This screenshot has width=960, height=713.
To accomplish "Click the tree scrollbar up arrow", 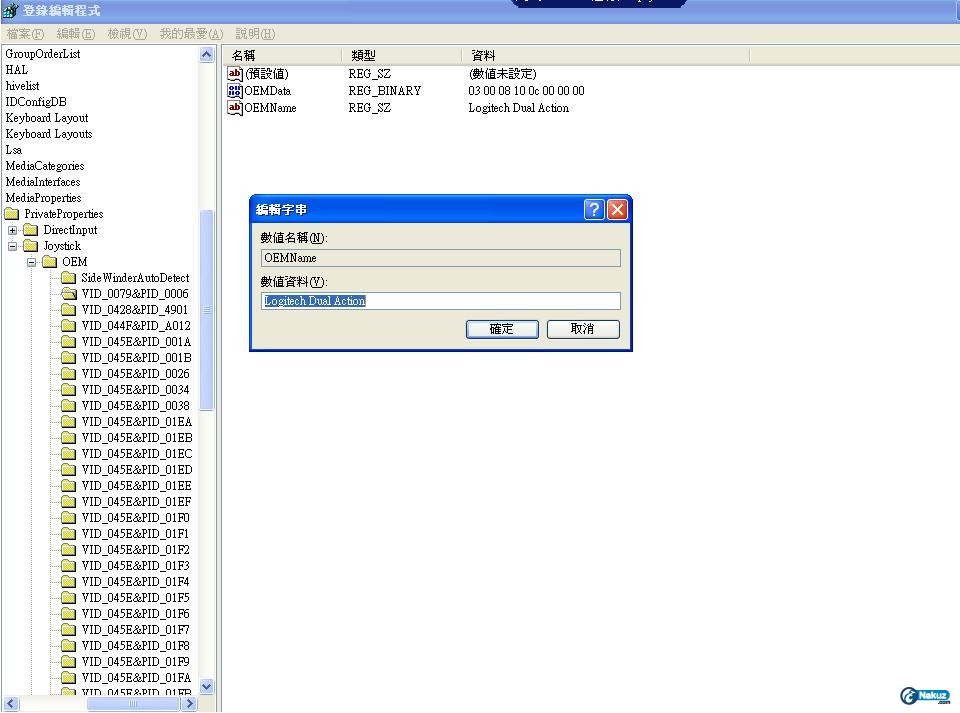I will pos(207,55).
